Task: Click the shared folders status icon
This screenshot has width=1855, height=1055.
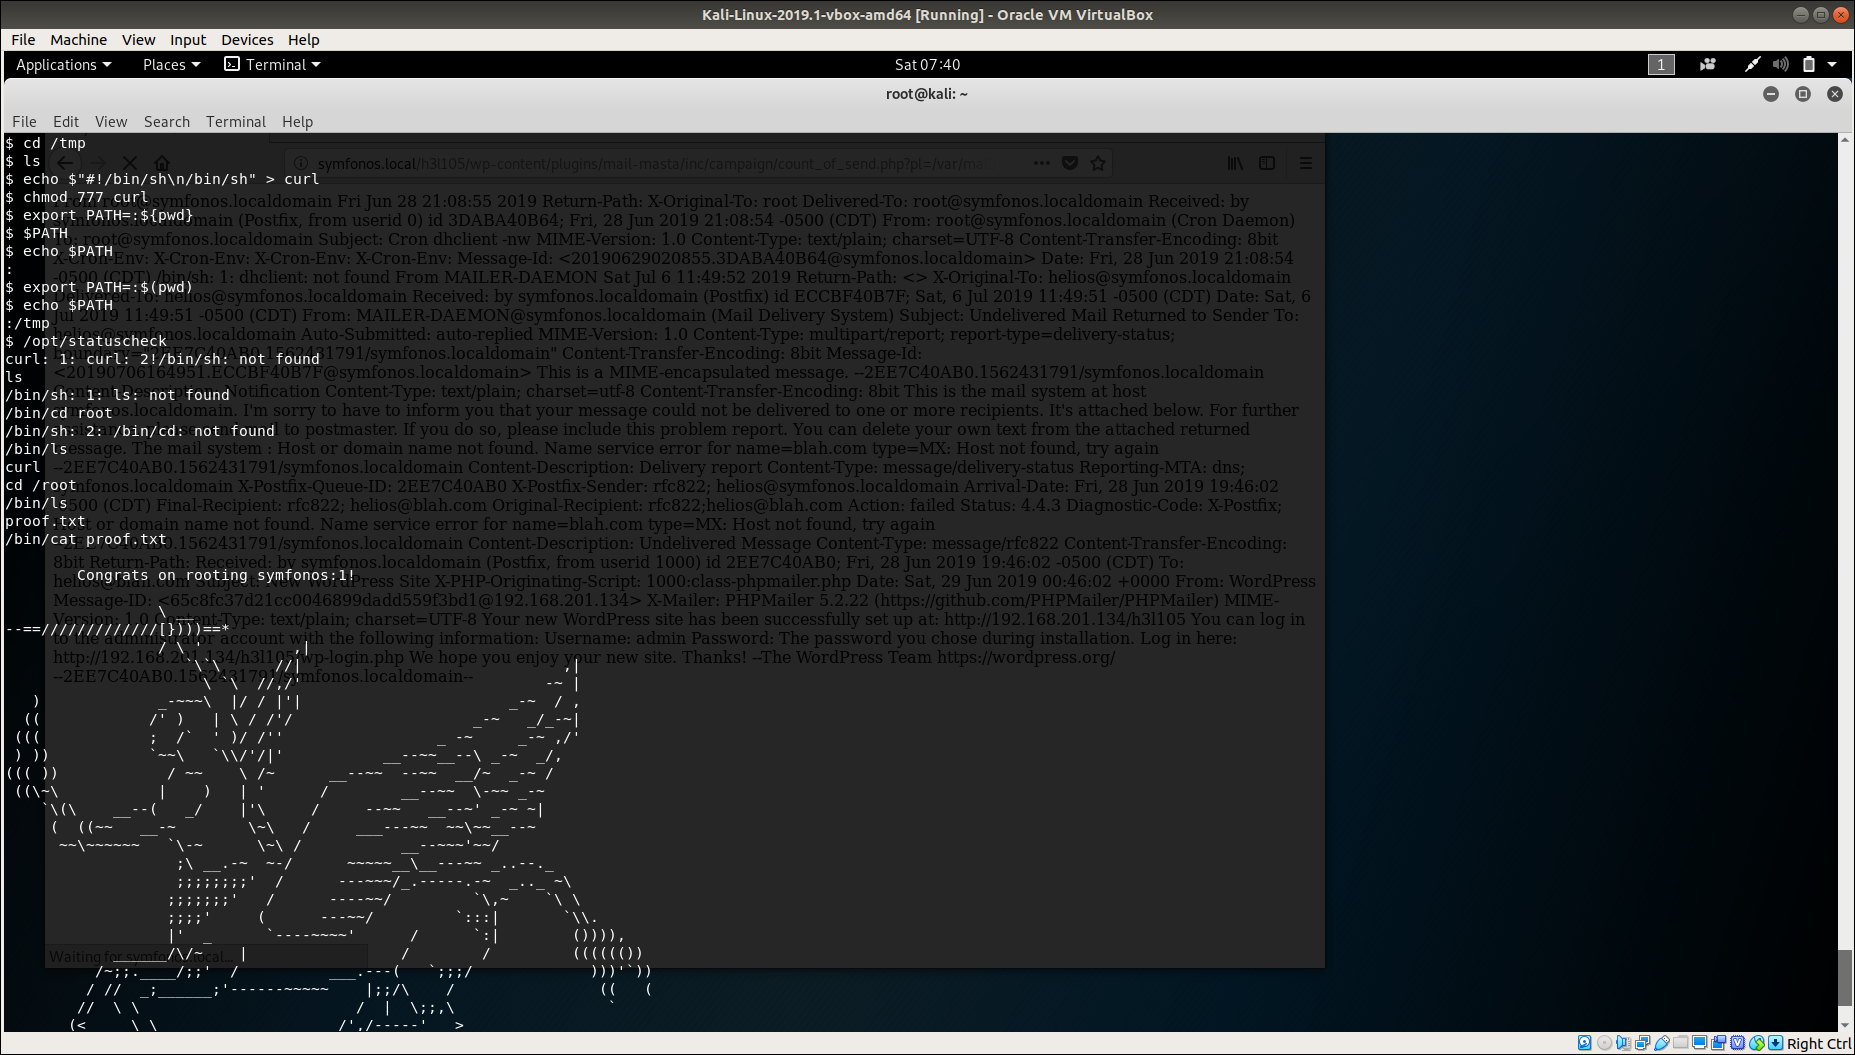Action: pos(1680,1042)
